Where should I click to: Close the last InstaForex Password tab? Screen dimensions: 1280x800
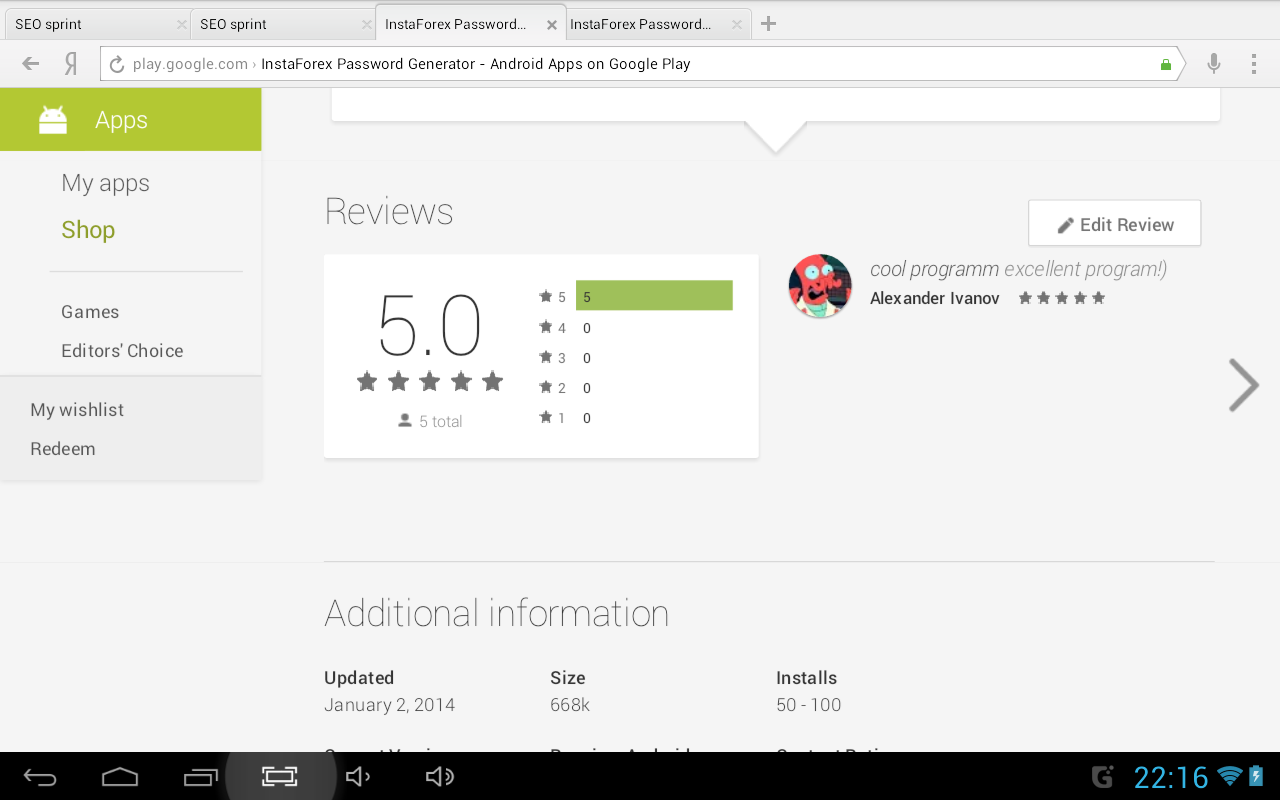737,25
